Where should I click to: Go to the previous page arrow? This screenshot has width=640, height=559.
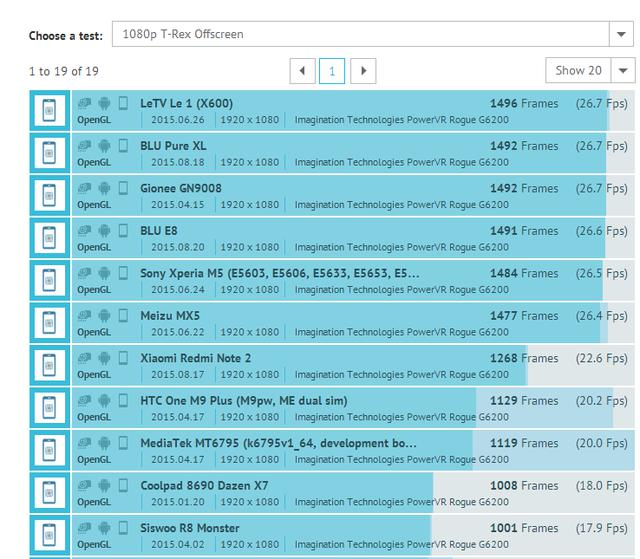pos(302,71)
